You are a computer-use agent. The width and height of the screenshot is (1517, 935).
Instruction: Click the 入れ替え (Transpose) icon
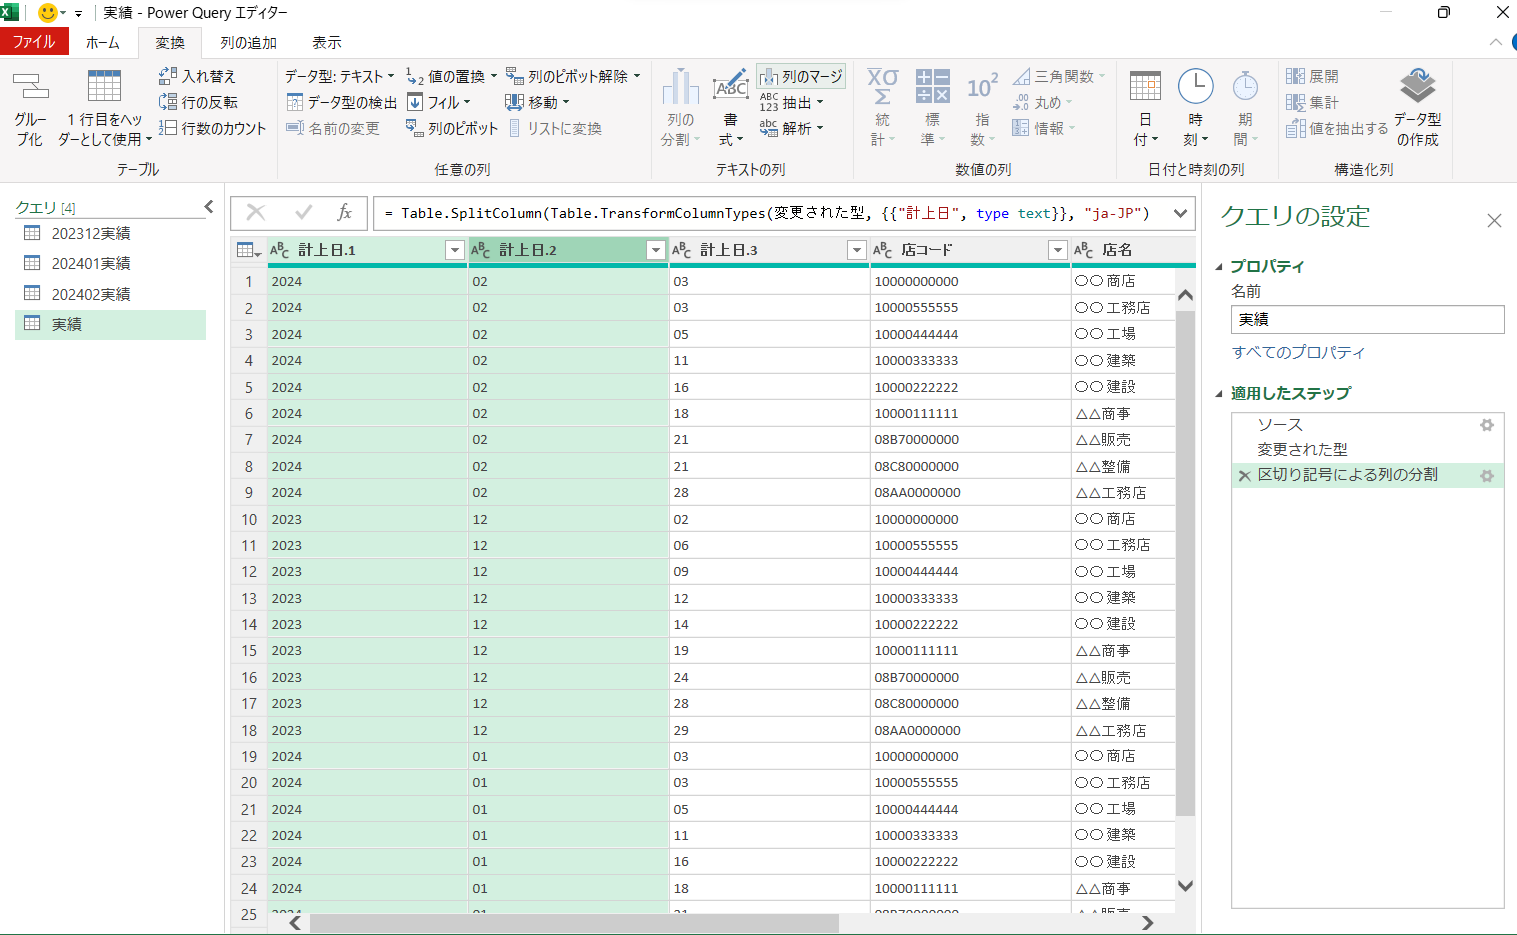pyautogui.click(x=168, y=76)
